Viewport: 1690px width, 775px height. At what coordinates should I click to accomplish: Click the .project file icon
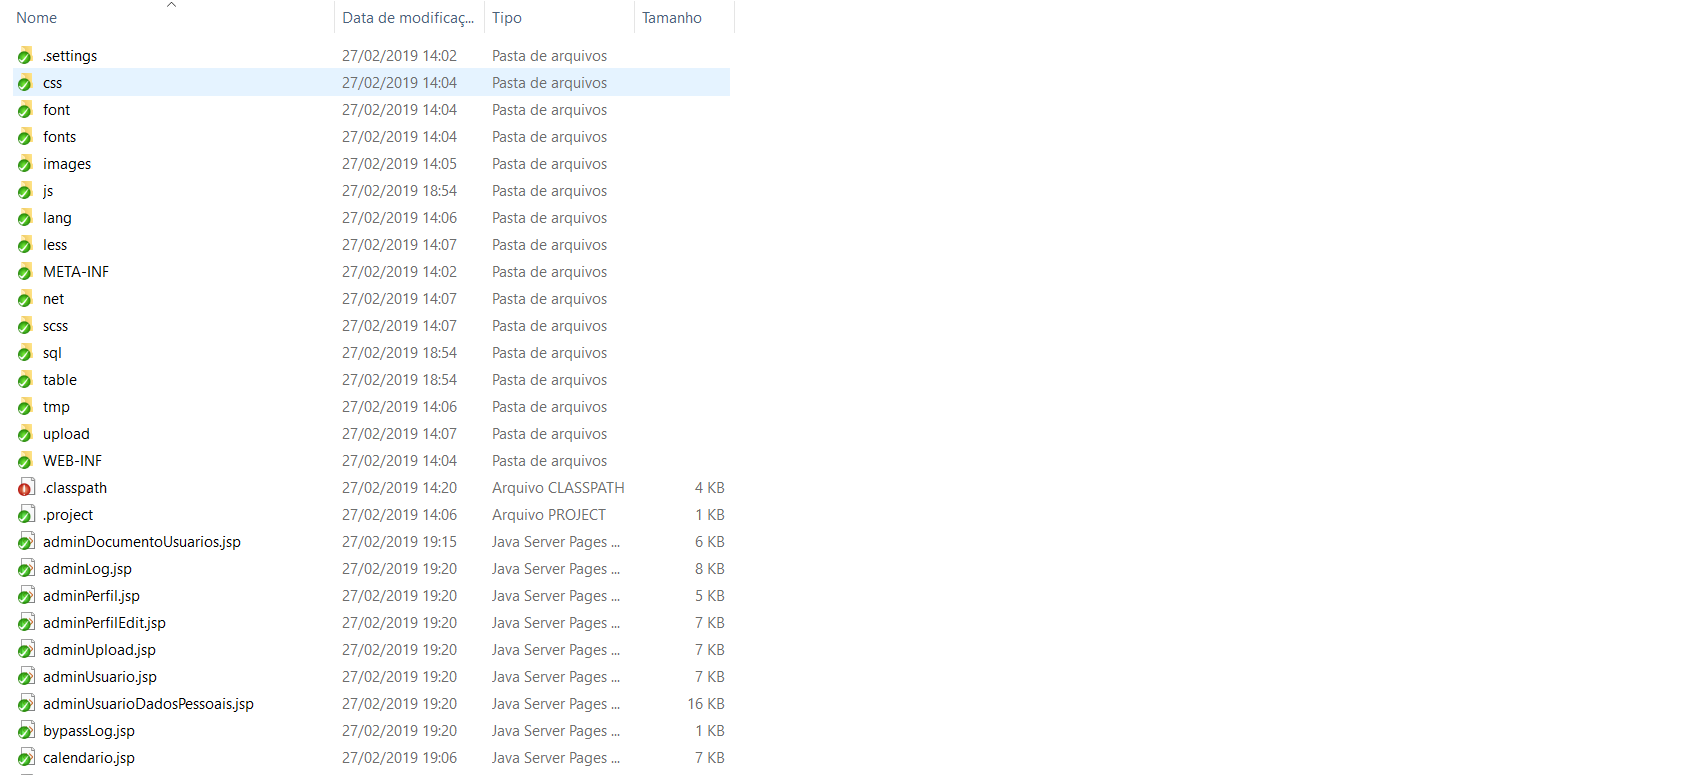(x=26, y=515)
